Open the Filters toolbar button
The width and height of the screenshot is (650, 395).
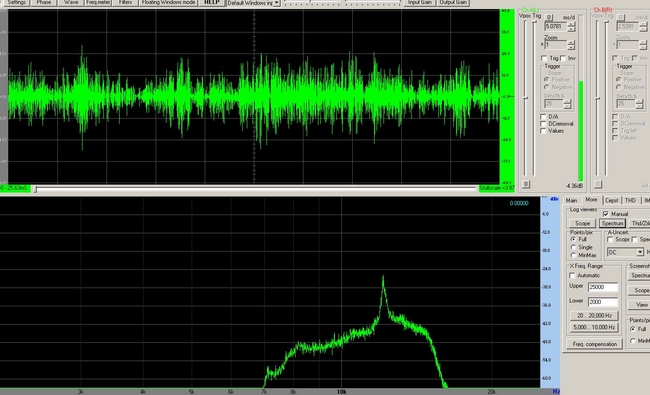click(x=125, y=2)
